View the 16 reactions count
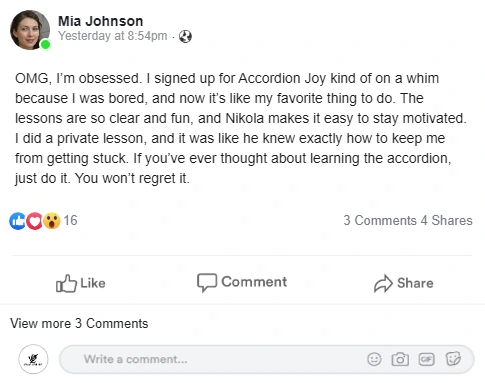The width and height of the screenshot is (485, 383). [x=70, y=220]
